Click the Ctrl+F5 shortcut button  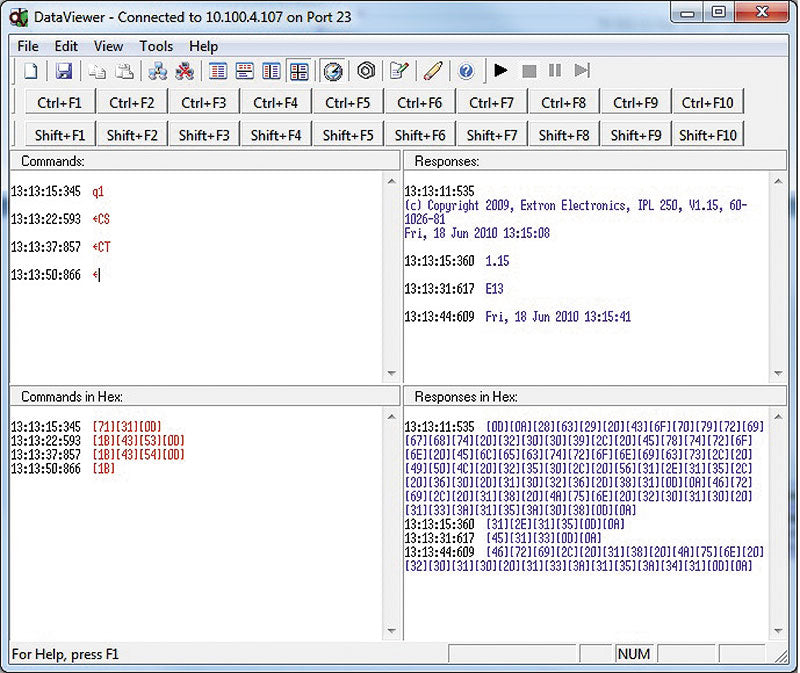[x=347, y=103]
